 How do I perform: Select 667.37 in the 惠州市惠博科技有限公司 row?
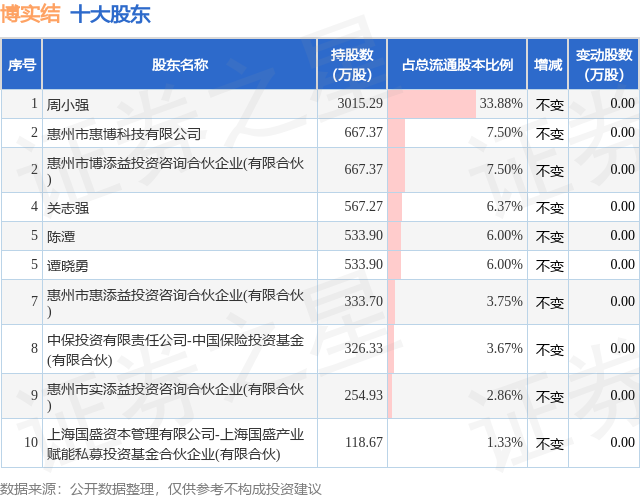(x=364, y=132)
